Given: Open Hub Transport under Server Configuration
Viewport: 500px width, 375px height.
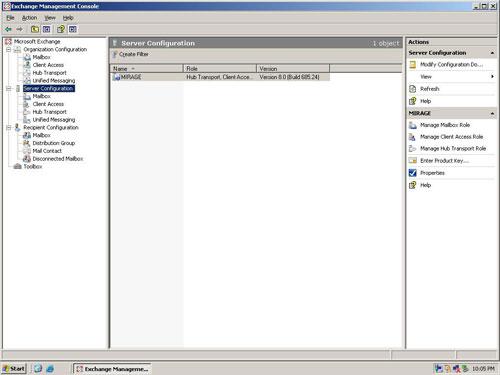Looking at the screenshot, I should [x=49, y=112].
